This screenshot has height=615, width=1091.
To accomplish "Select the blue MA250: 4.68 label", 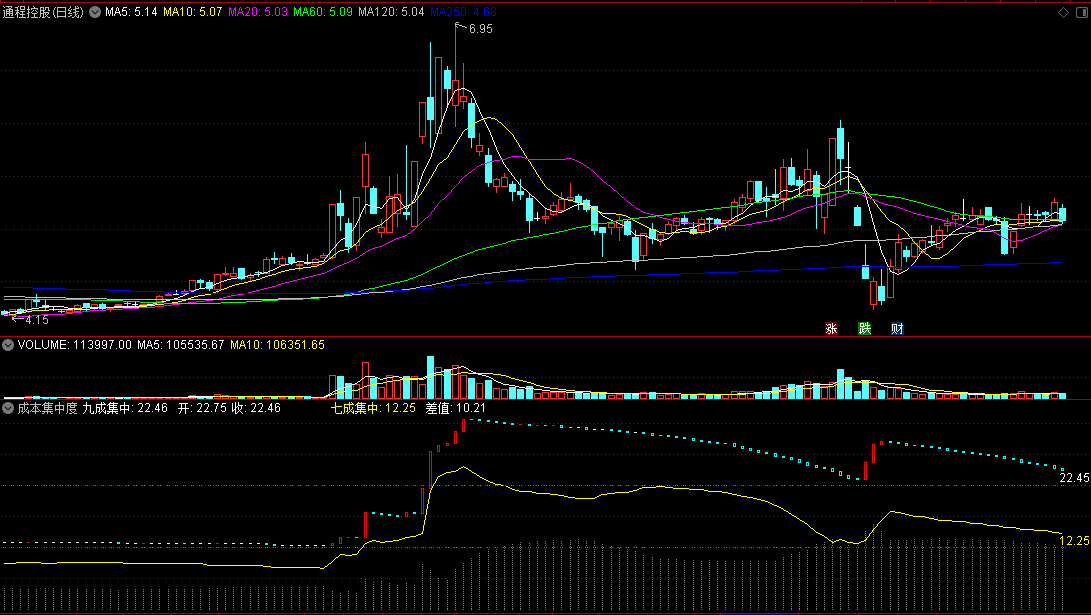I will point(463,12).
